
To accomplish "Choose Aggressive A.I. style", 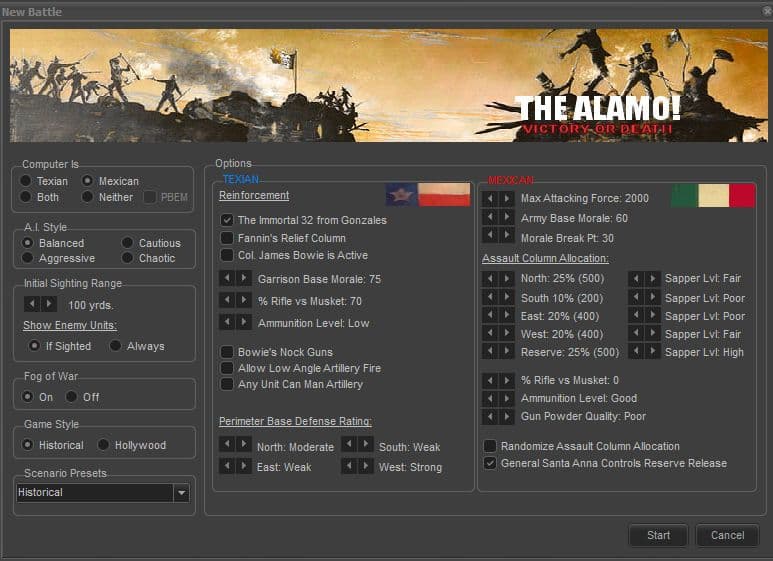I will tap(28, 258).
